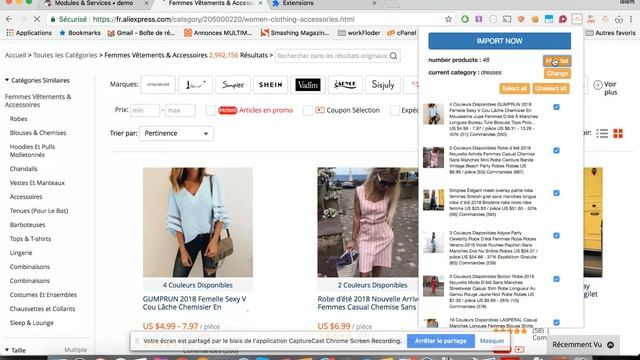
Task: Switch to list view icon
Action: (602, 133)
